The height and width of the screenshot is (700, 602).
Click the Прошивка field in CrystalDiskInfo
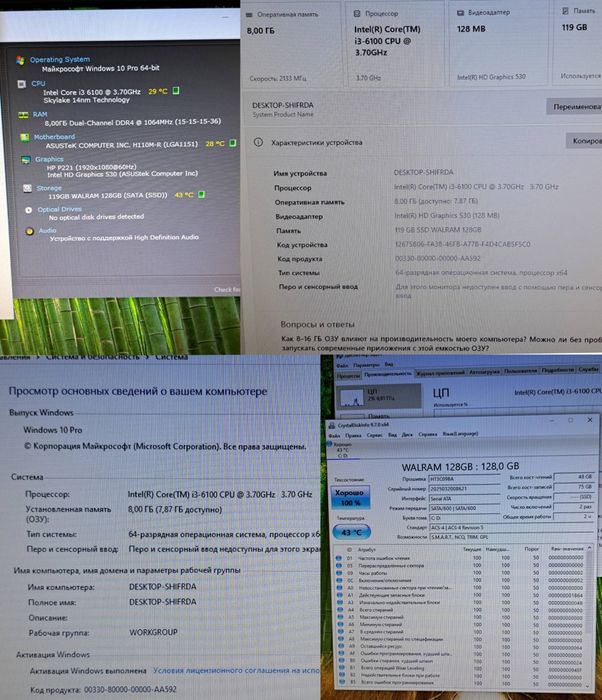464,479
